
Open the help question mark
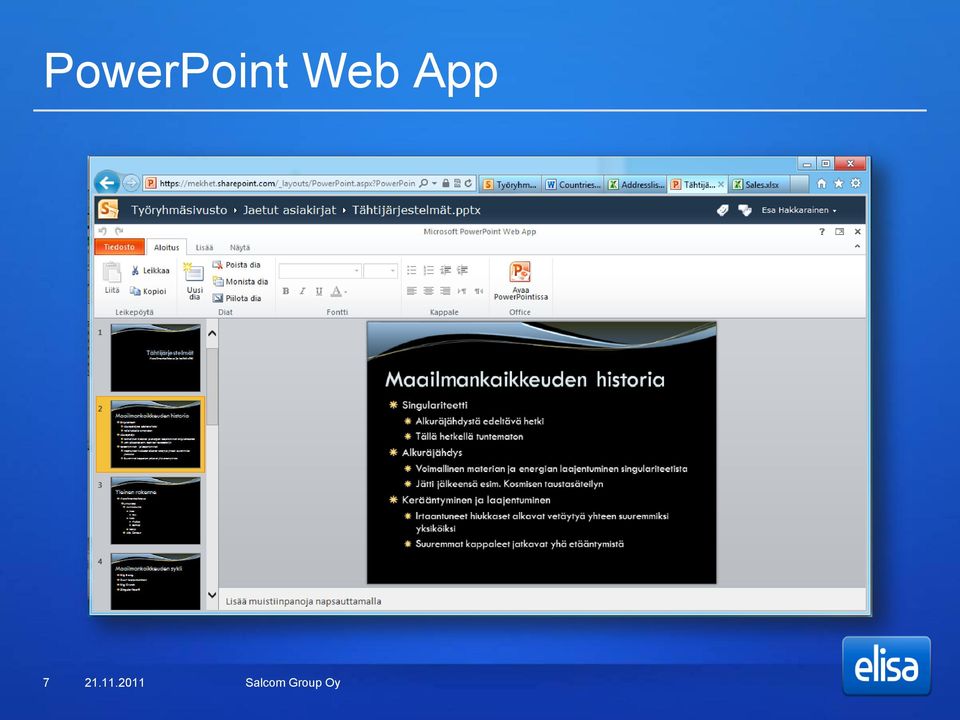[822, 231]
